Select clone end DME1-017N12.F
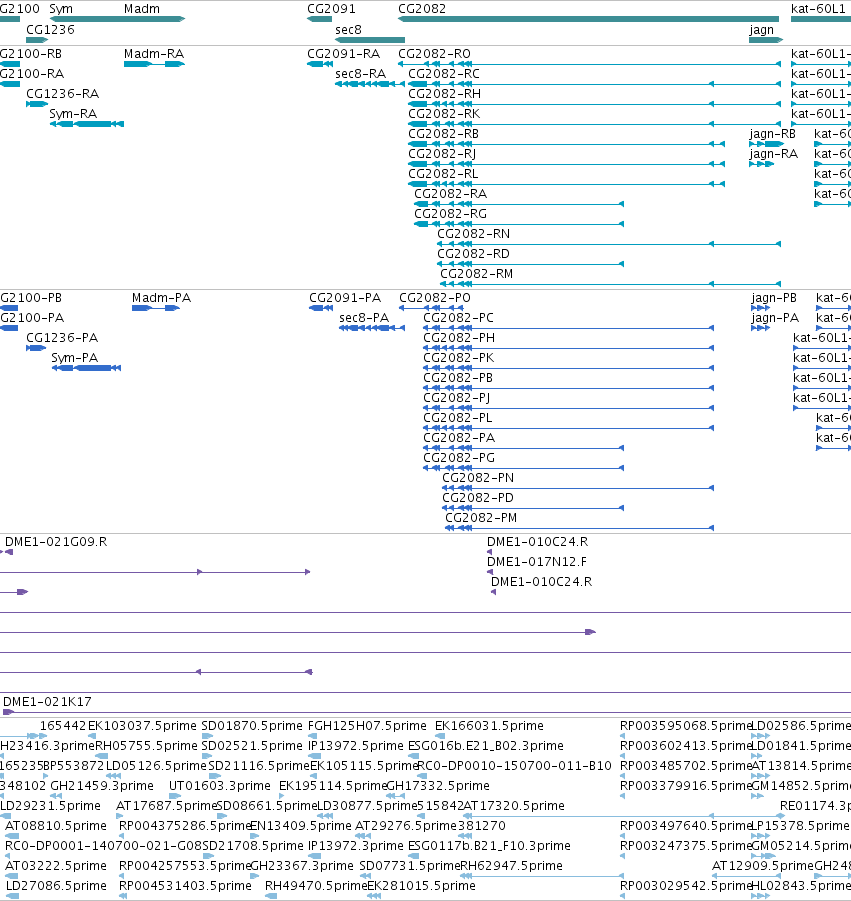Image resolution: width=851 pixels, height=901 pixels. click(537, 562)
